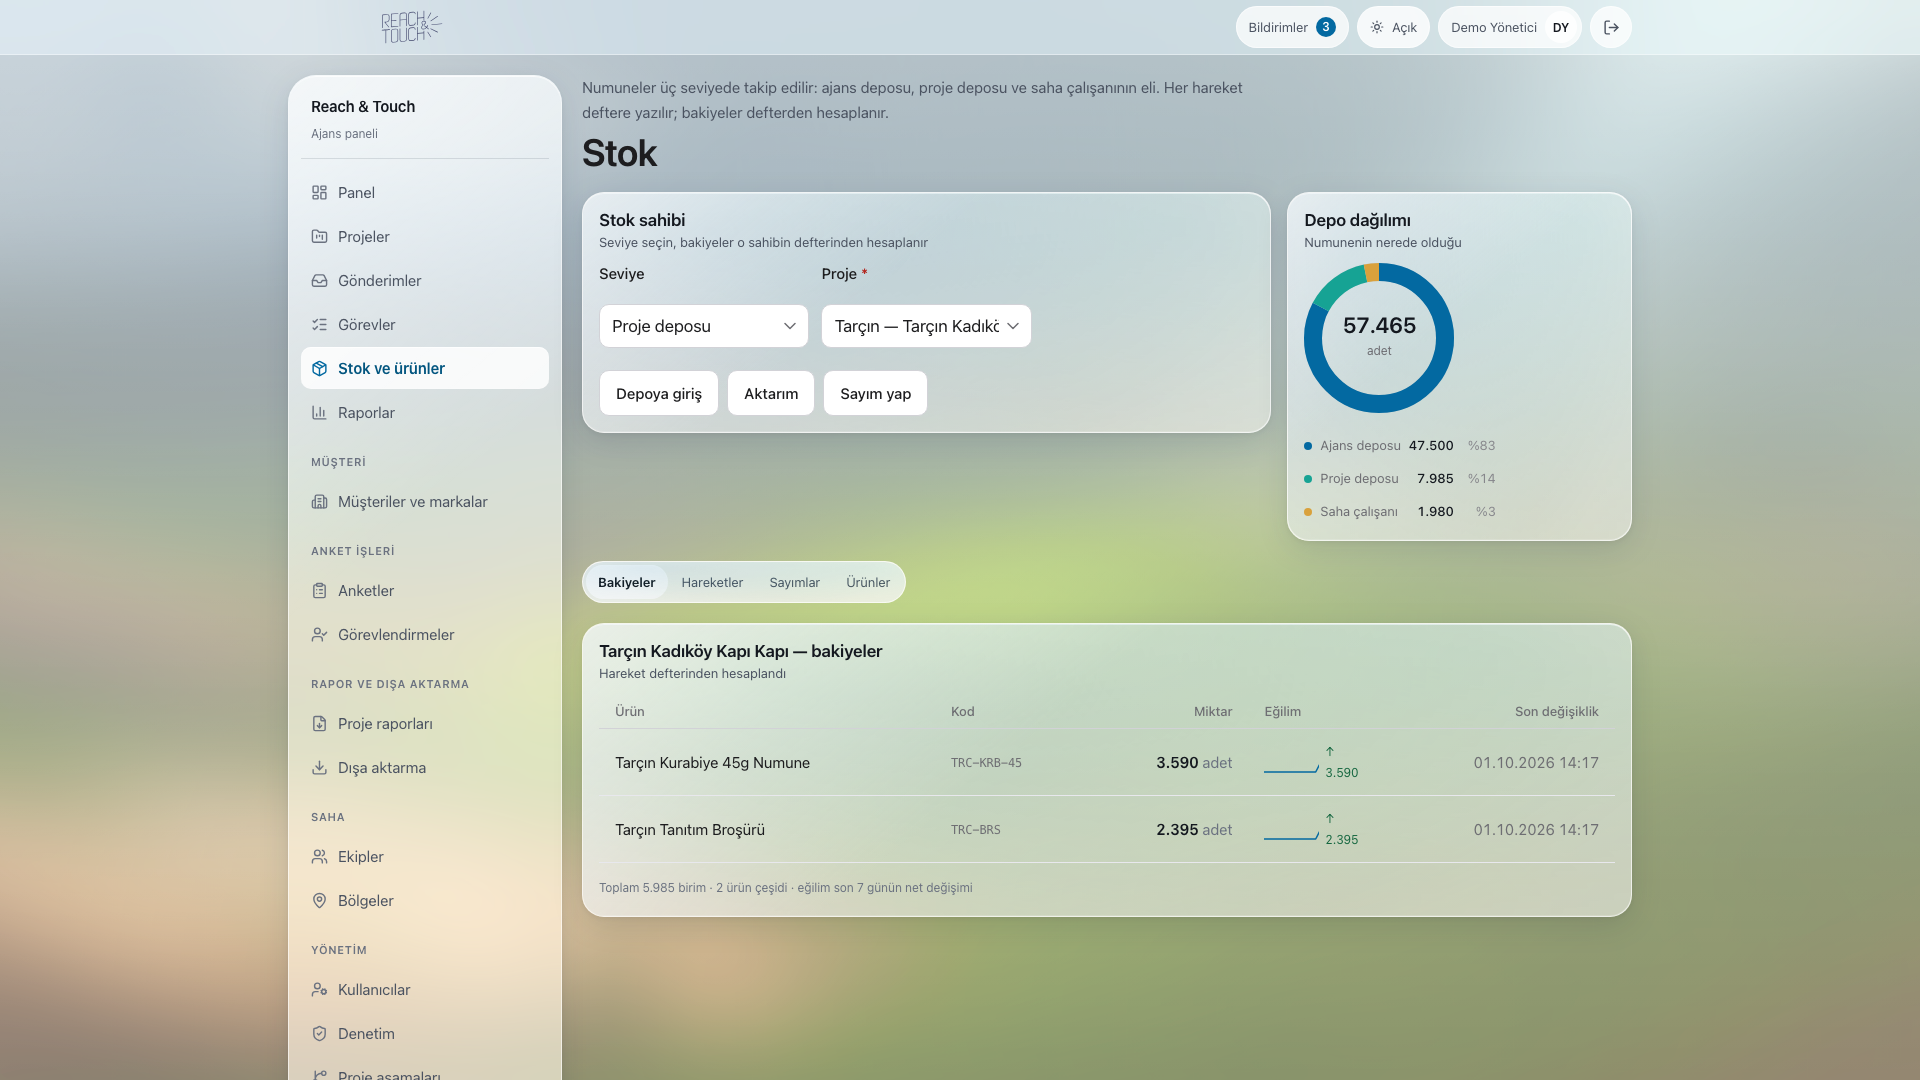Click the blue Ajans deposu legend dot

pyautogui.click(x=1308, y=446)
